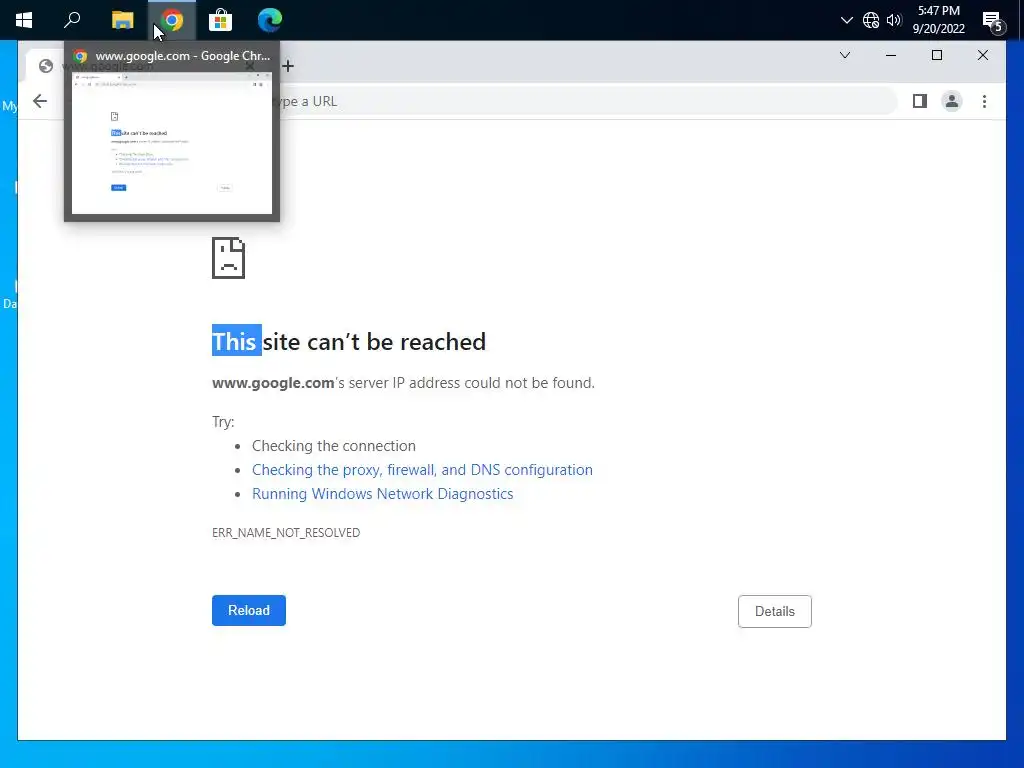Go back with Chrome back arrow
Image resolution: width=1024 pixels, height=768 pixels.
point(40,101)
